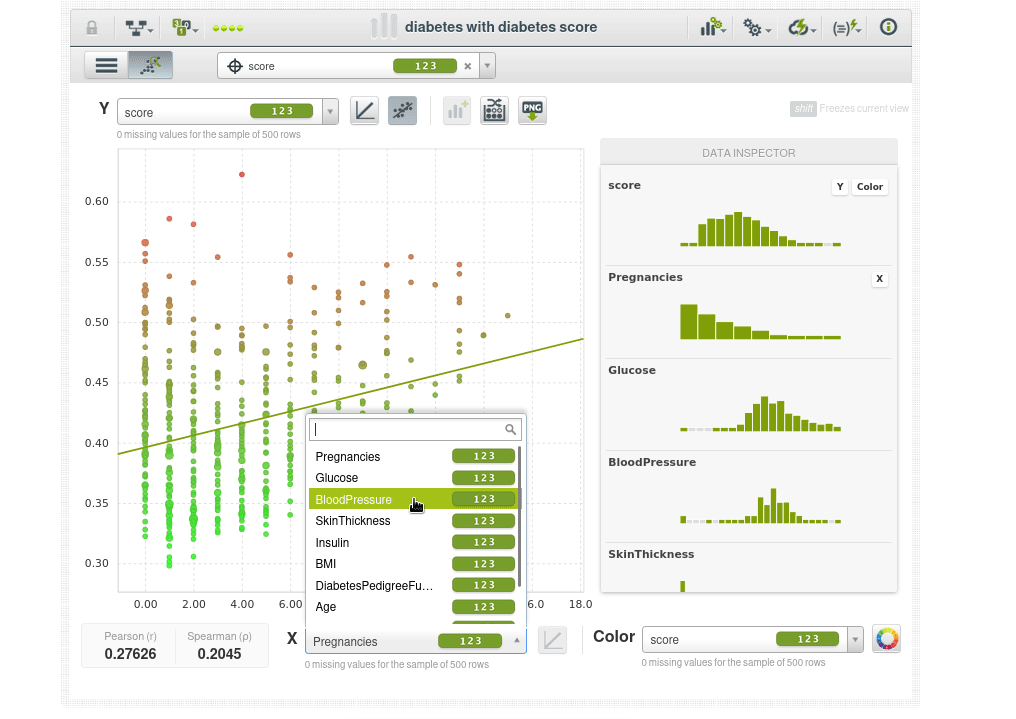Expand the Color field dropdown

click(855, 640)
